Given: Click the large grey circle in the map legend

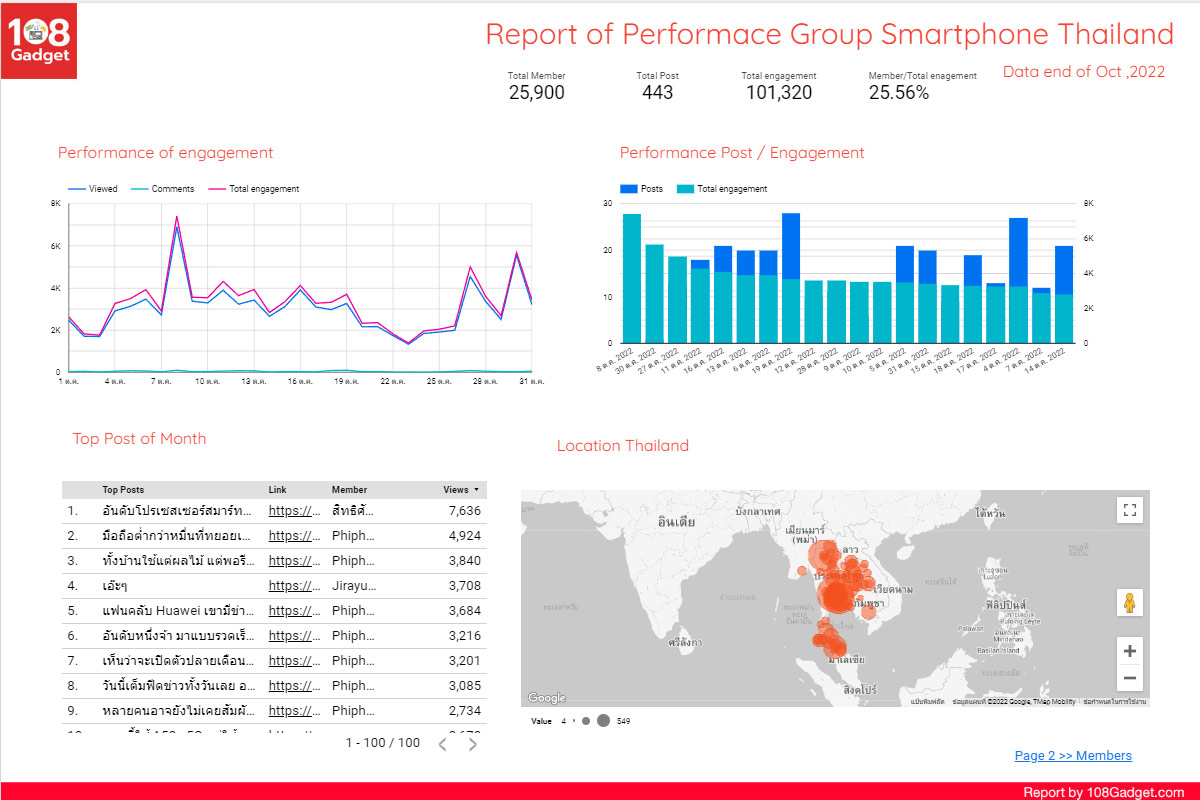Looking at the screenshot, I should [x=603, y=720].
